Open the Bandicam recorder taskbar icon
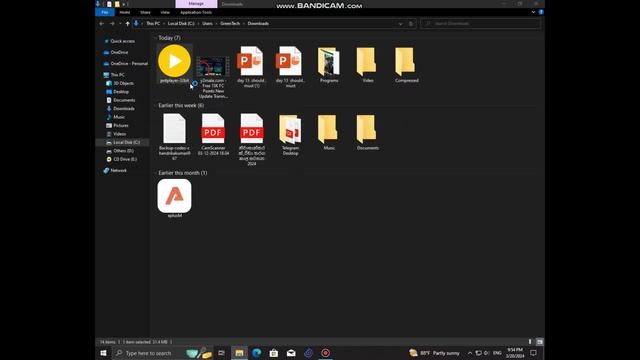The width and height of the screenshot is (640, 360). 325,353
